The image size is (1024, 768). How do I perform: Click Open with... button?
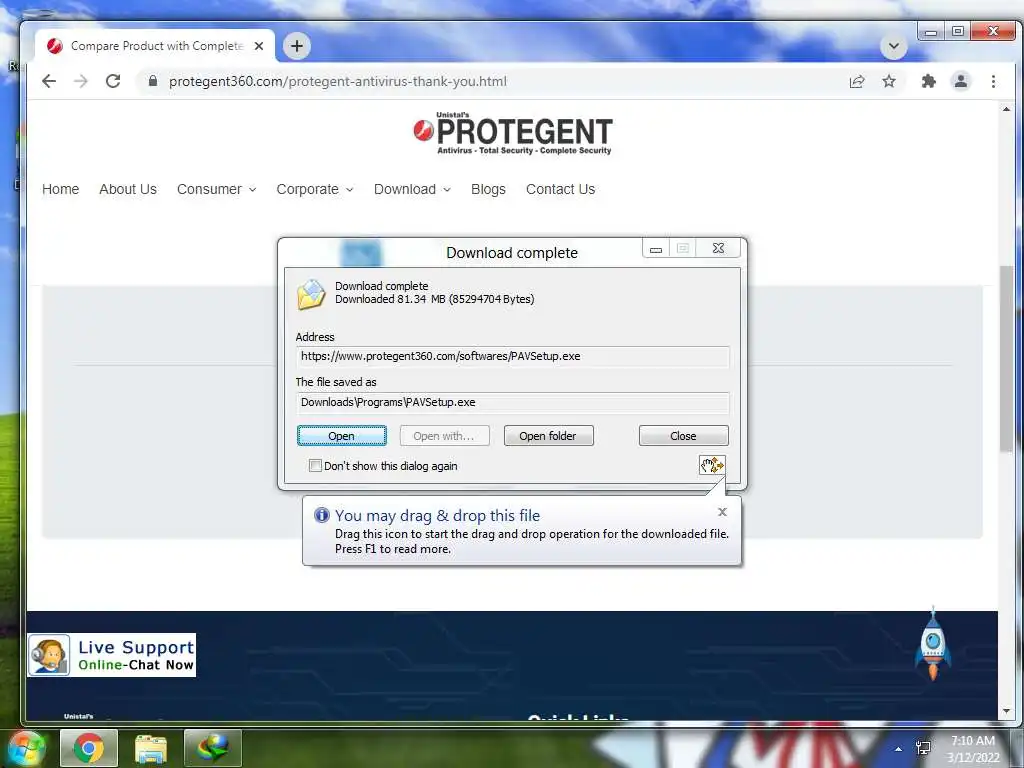pyautogui.click(x=444, y=436)
